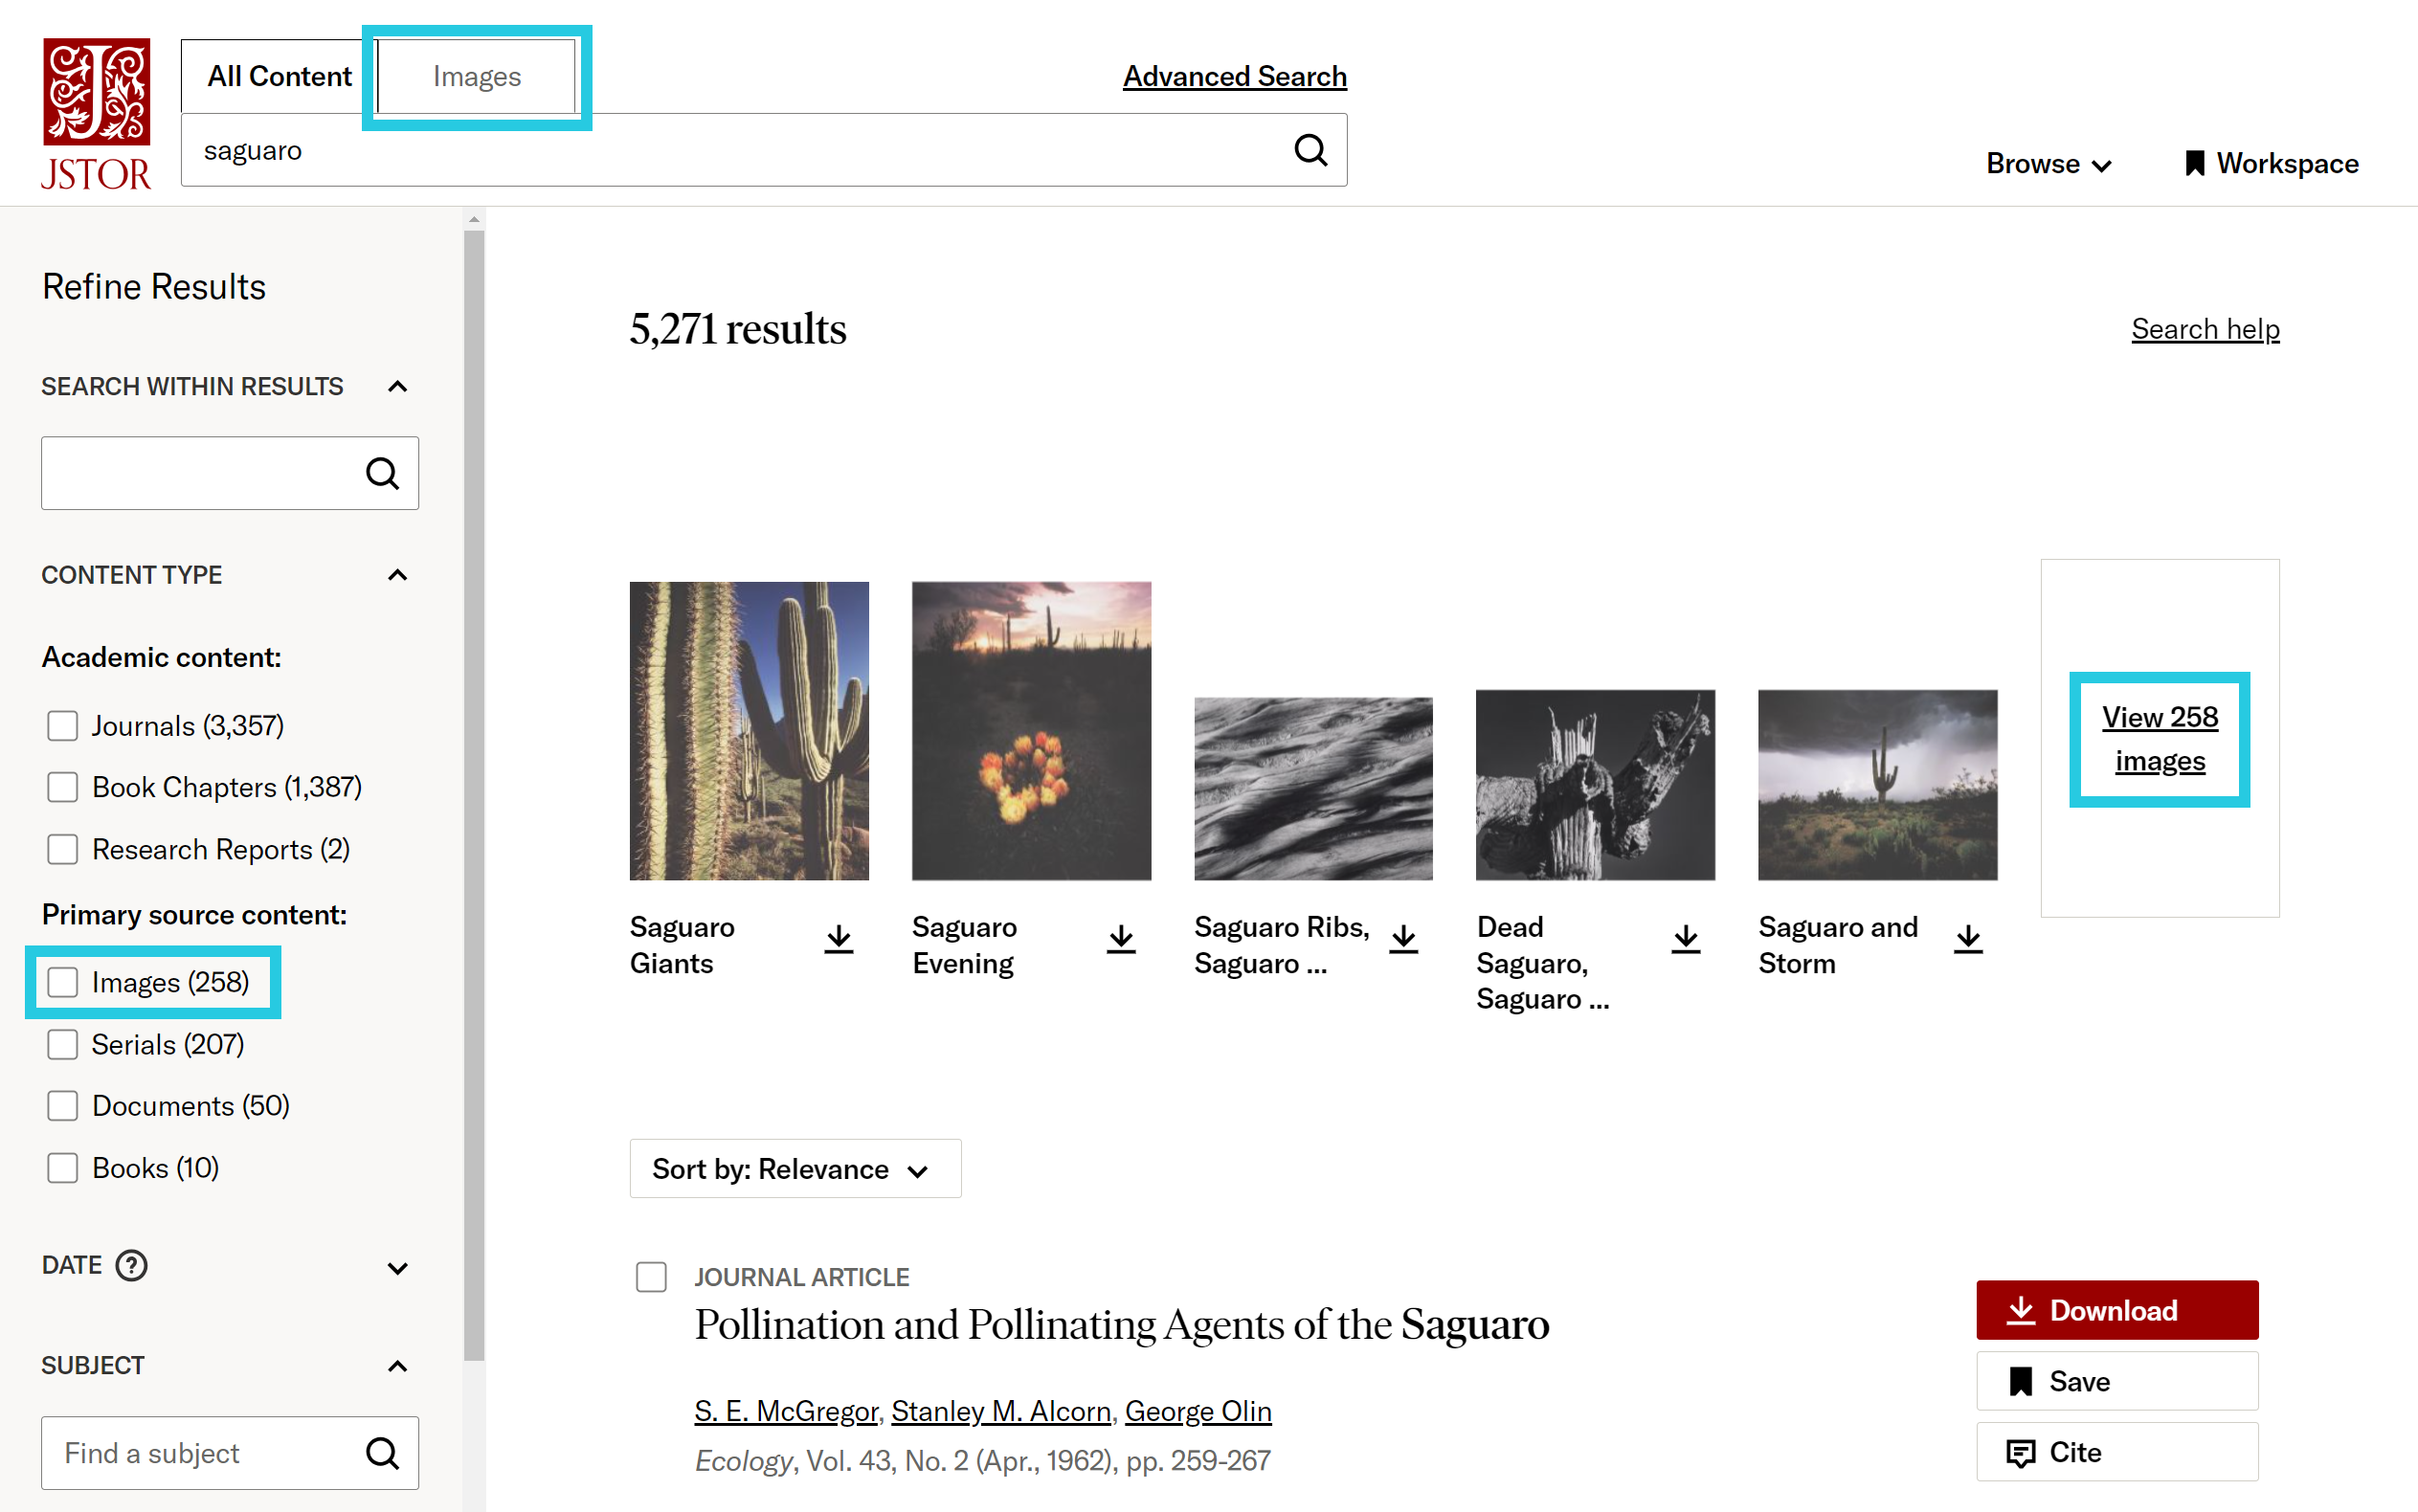Click the red Download button
This screenshot has width=2418, height=1512.
(x=2117, y=1310)
